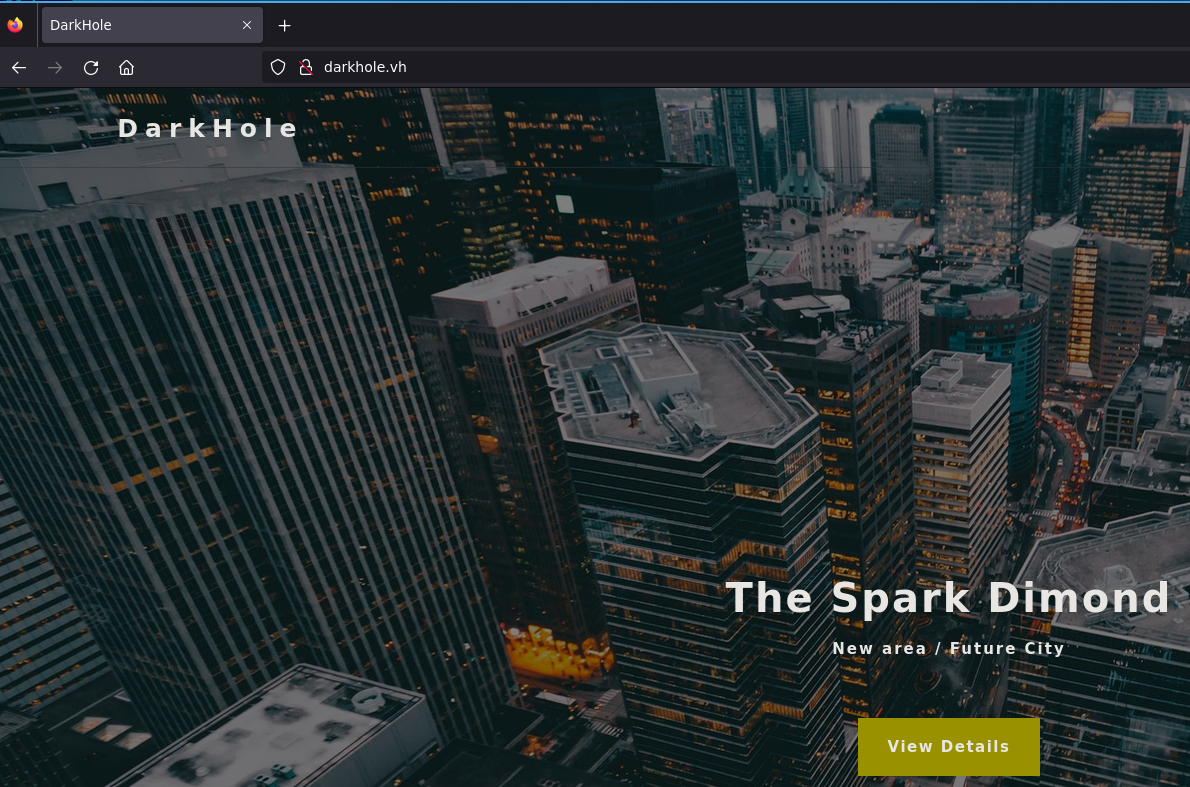Open a new browser tab
The image size is (1190, 787).
pos(285,25)
